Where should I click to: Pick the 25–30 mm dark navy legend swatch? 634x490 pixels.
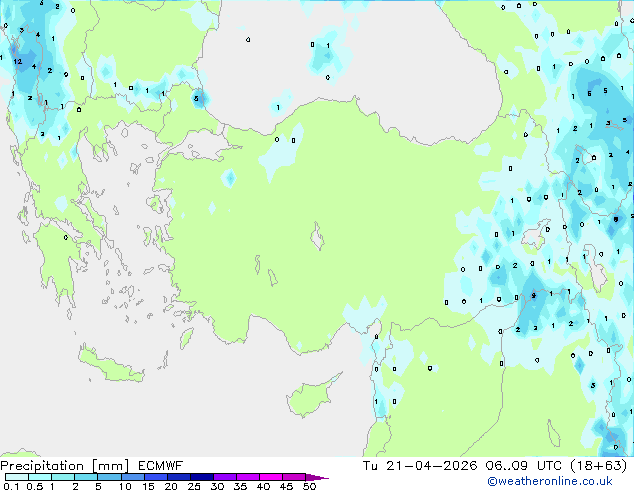(202, 477)
